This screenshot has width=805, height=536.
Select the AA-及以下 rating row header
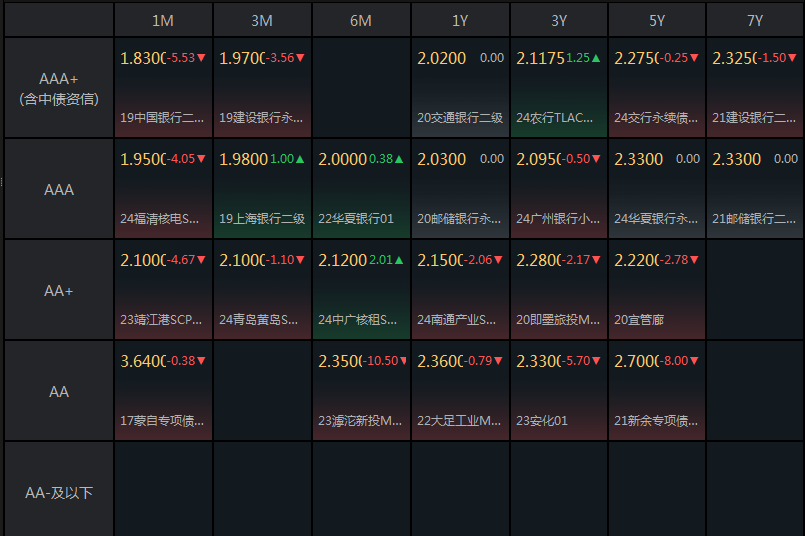pyautogui.click(x=59, y=493)
